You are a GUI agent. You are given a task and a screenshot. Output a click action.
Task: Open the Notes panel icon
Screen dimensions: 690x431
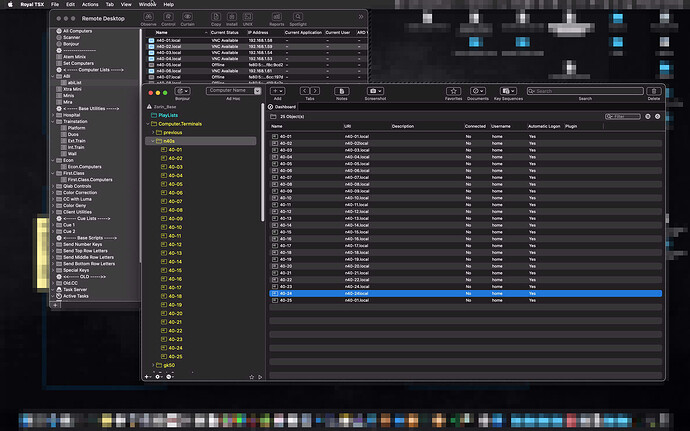342,92
